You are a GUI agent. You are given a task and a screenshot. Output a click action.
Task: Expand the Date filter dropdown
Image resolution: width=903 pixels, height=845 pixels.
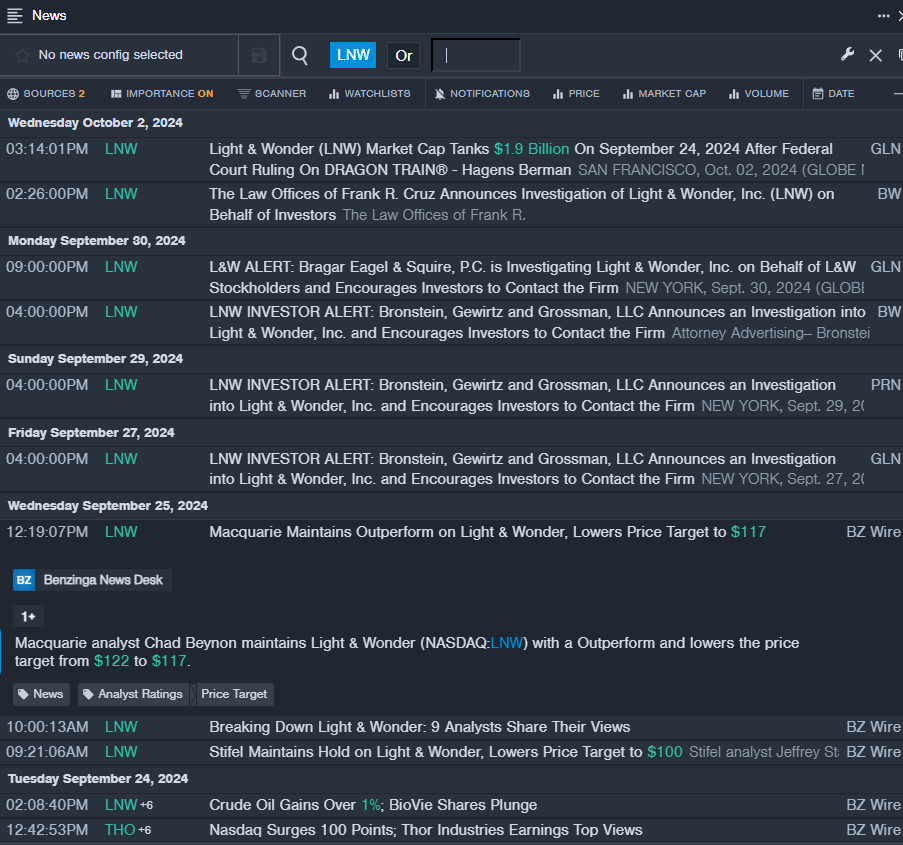(x=833, y=94)
